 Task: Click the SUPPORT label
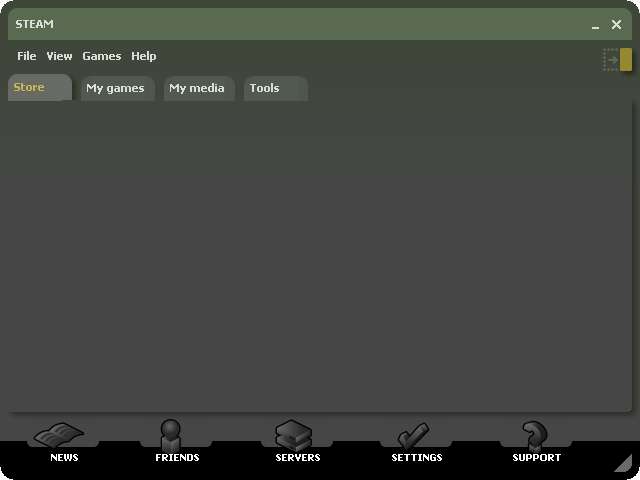[x=536, y=457]
